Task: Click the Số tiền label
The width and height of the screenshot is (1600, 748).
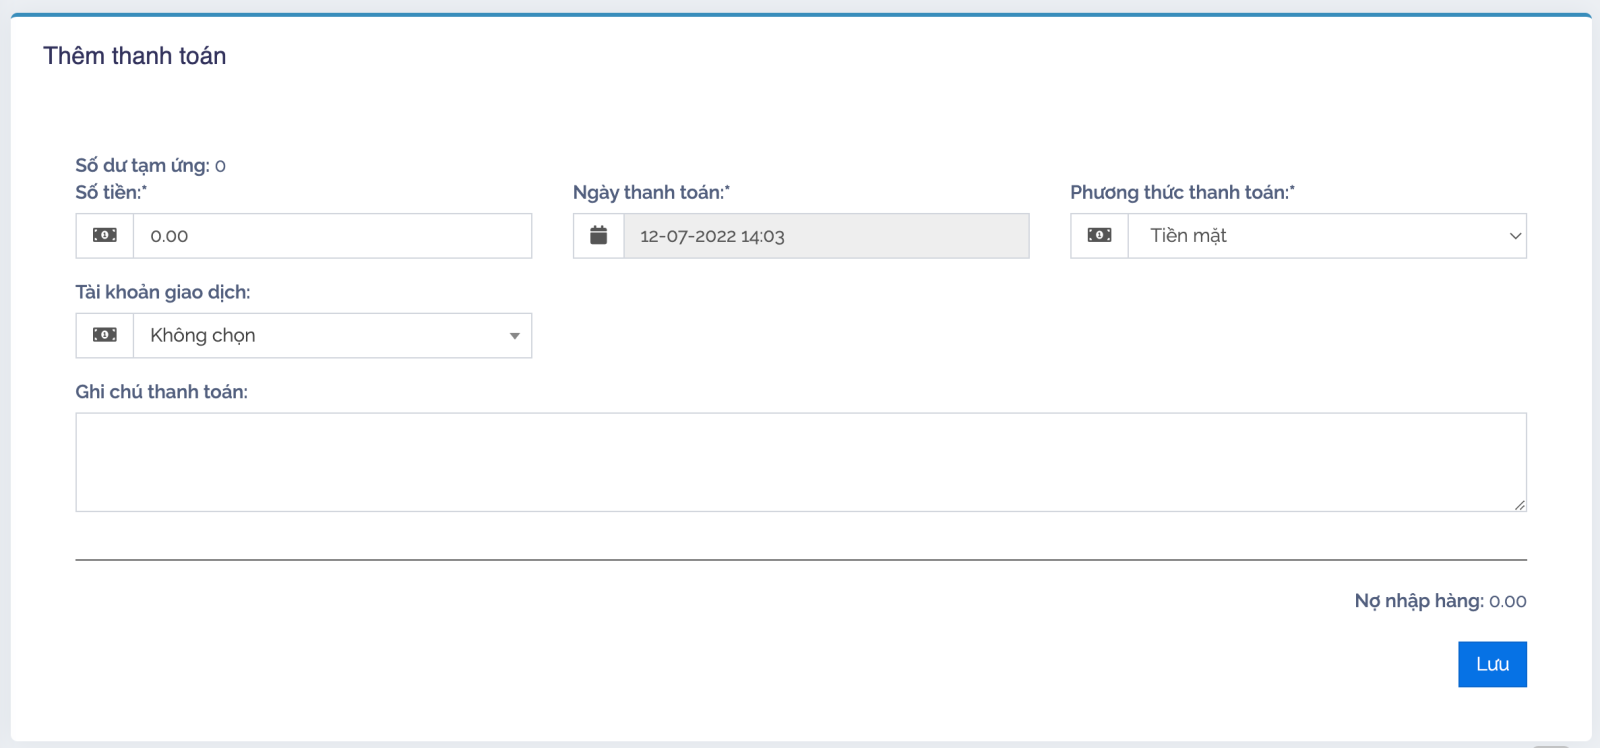Action: point(111,192)
